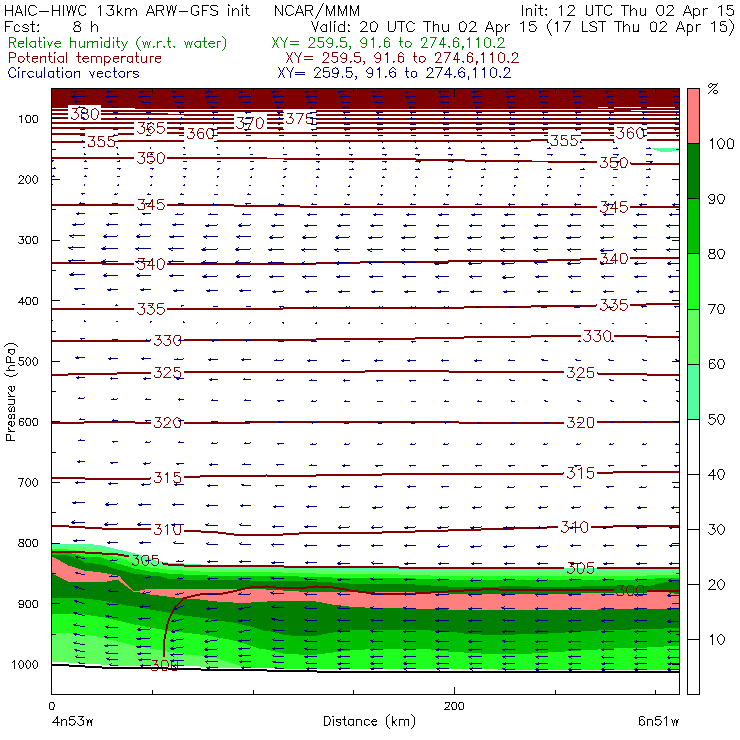Click the 50–60% mint colorbar segment
The image size is (740, 740).
click(x=693, y=392)
